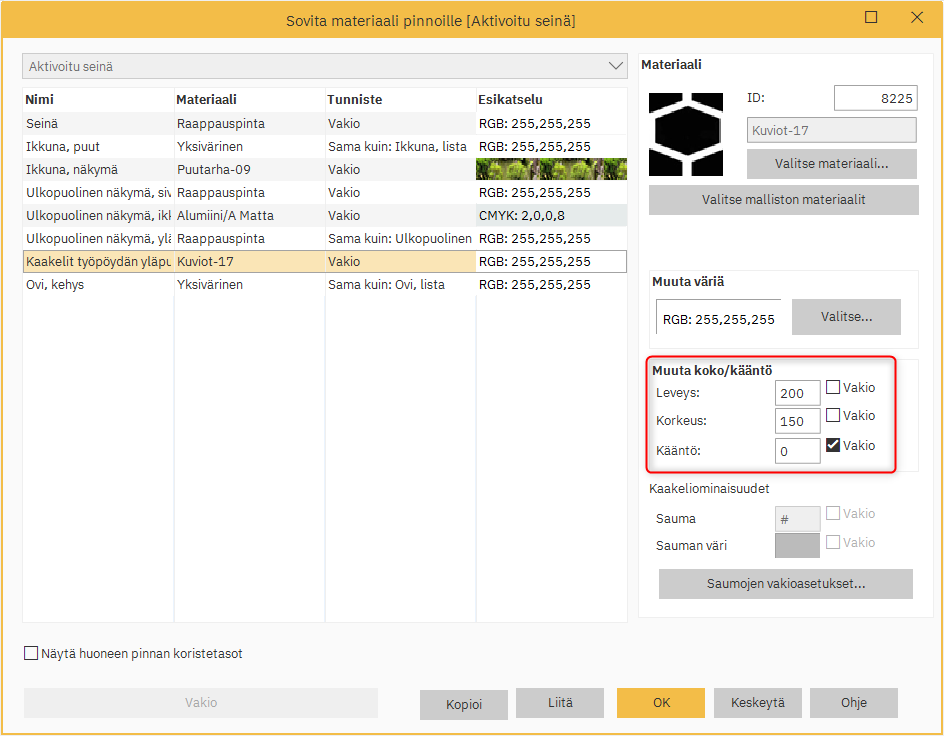Click the Sauman väri color swatch
Viewport: 944px width, 736px height.
(797, 545)
